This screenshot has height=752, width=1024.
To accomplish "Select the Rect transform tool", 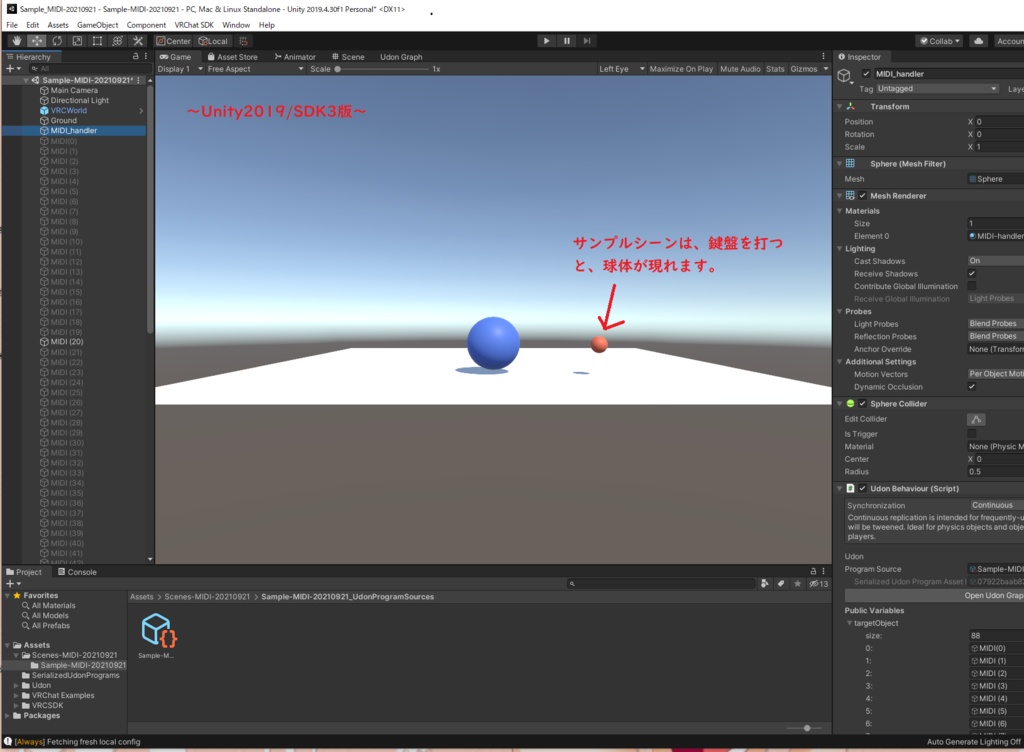I will point(97,41).
